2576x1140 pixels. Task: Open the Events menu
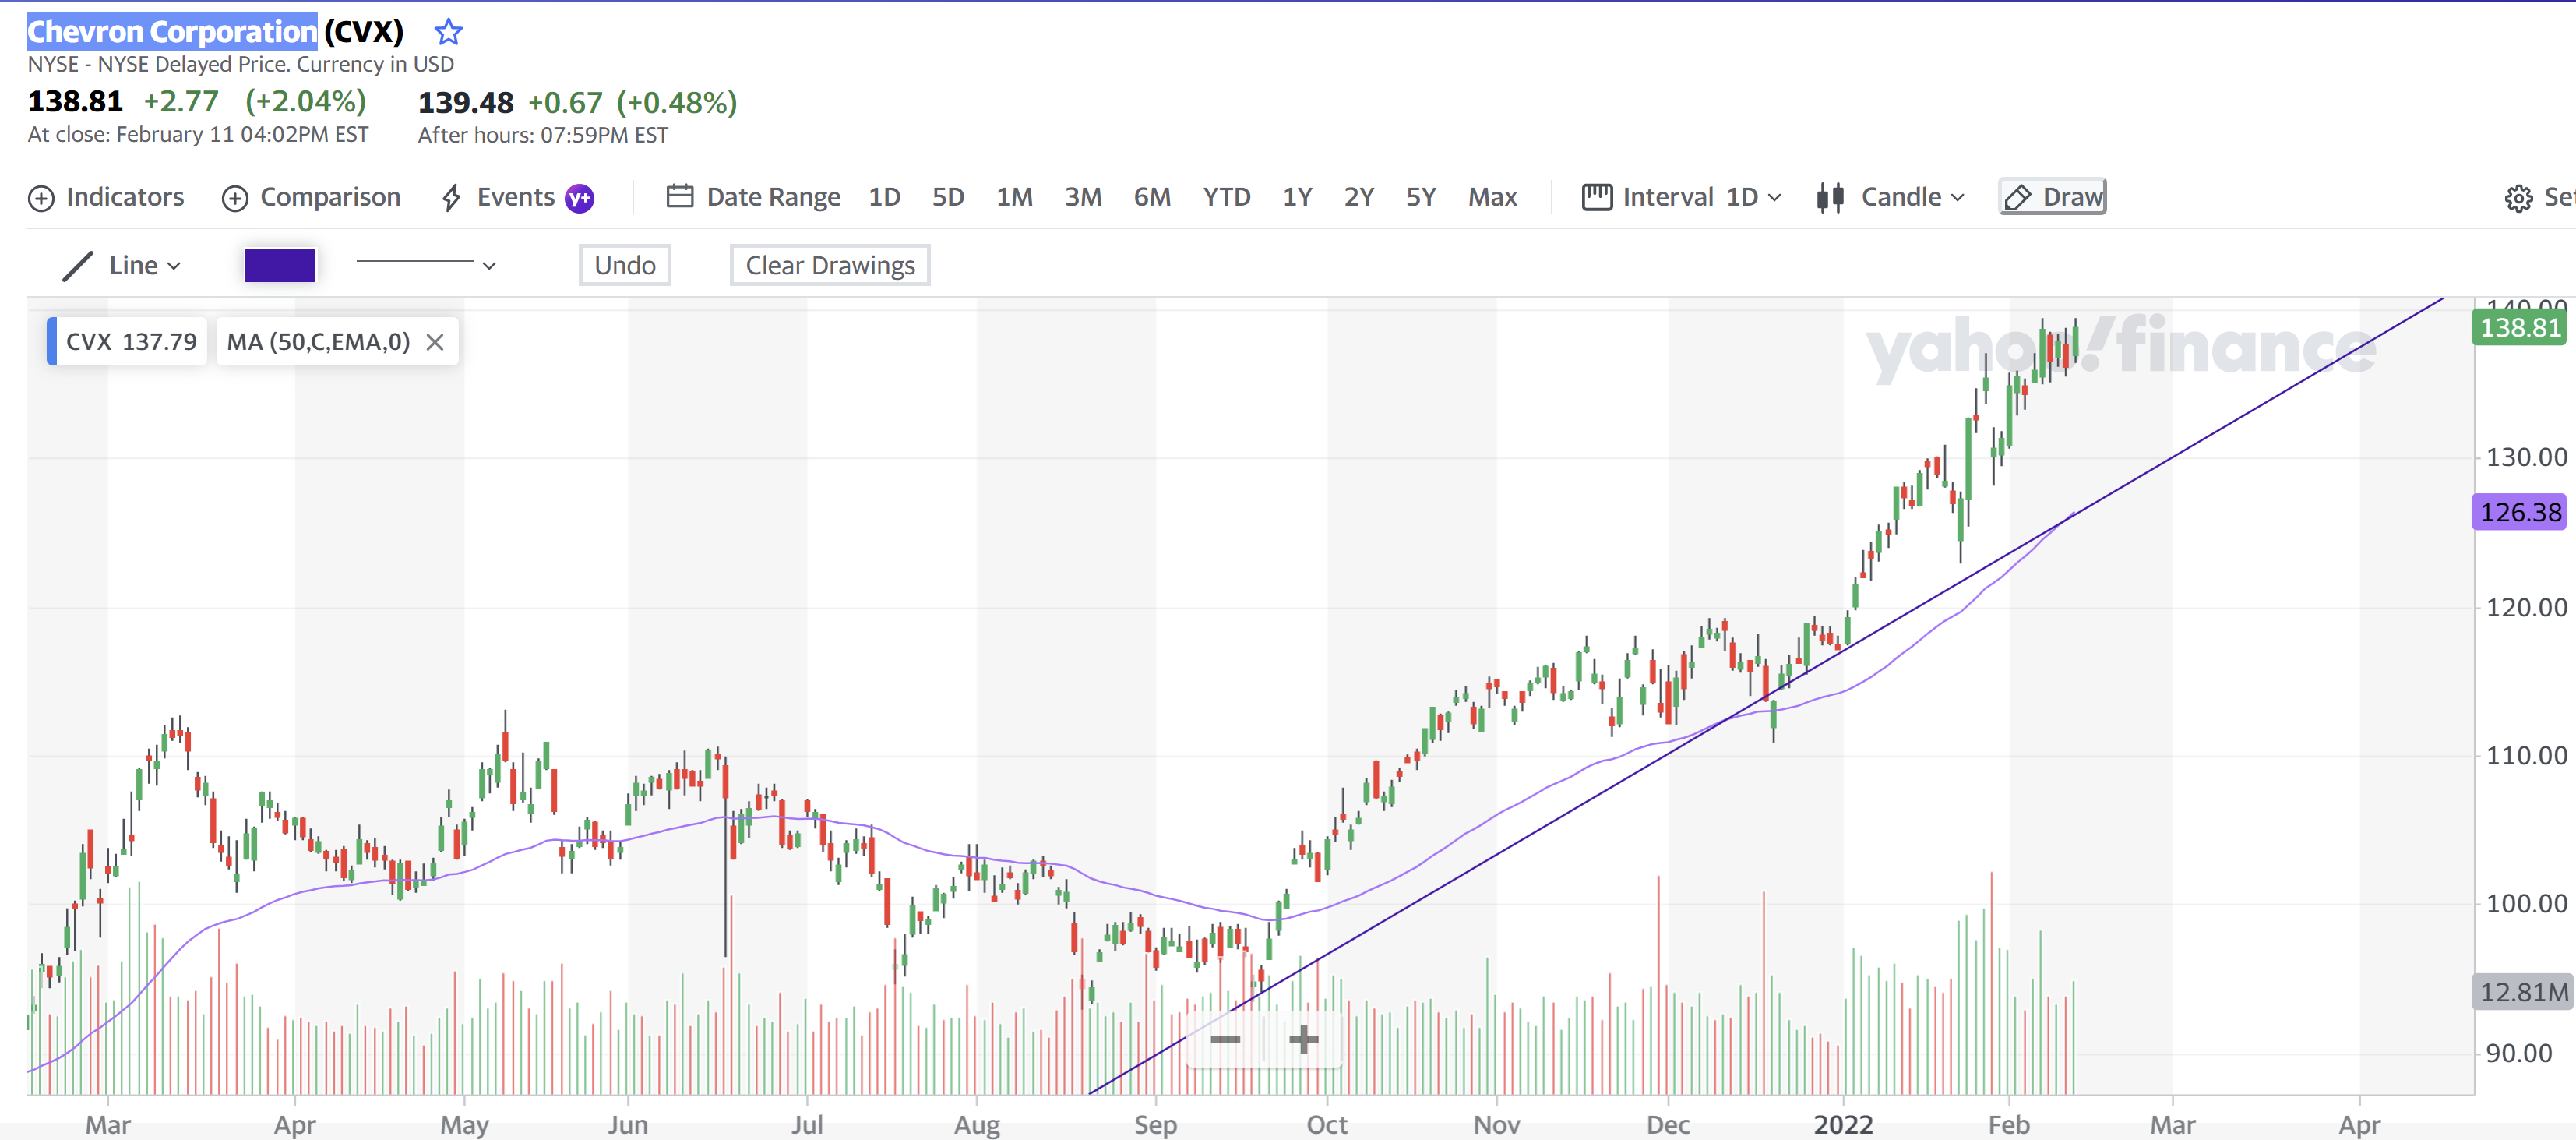tap(498, 197)
